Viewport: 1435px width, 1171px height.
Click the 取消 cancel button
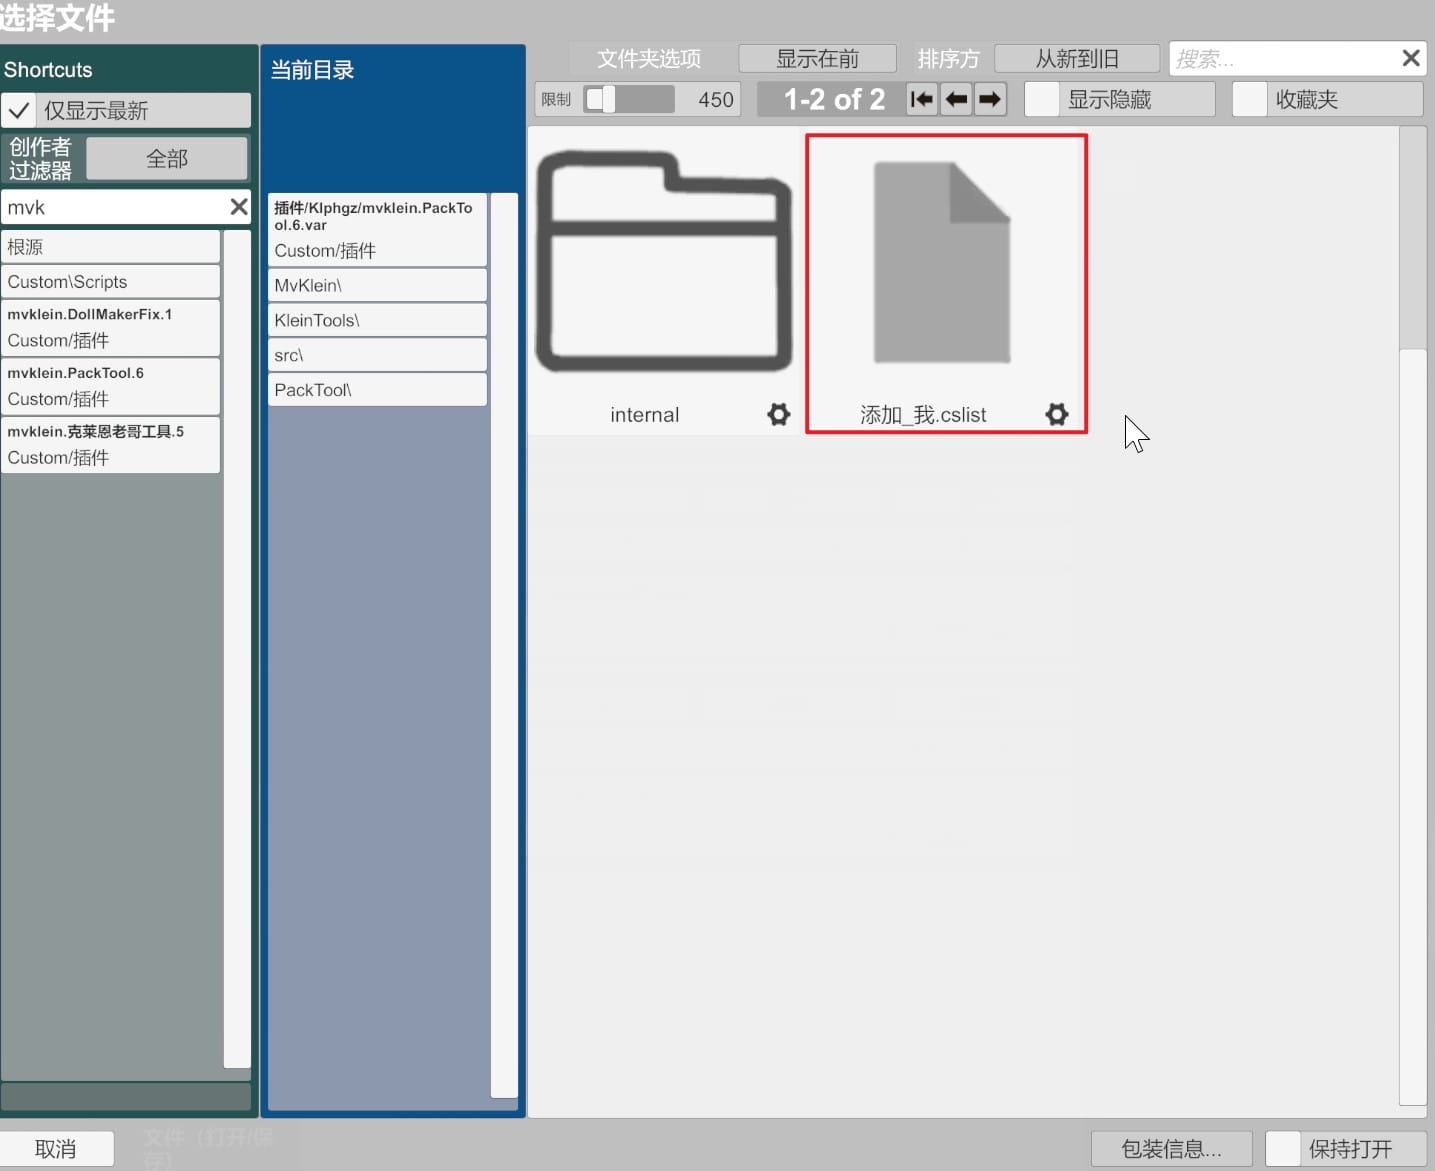pos(56,1149)
